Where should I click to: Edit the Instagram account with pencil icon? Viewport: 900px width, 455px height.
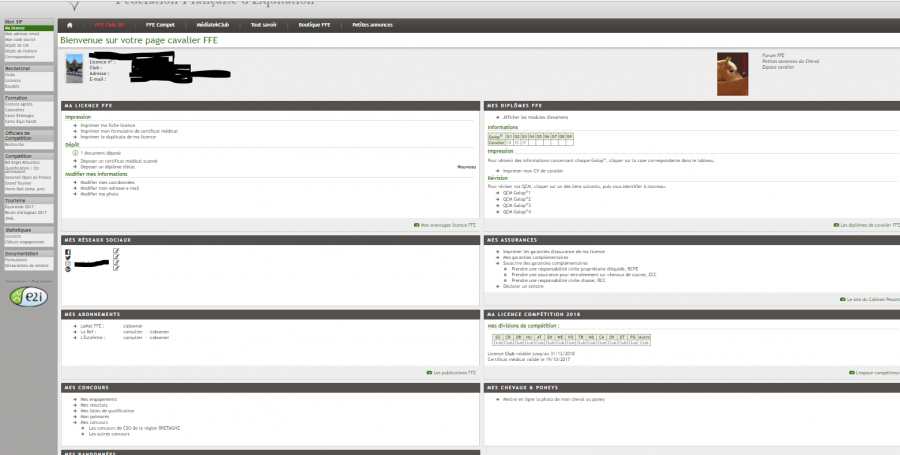tap(116, 263)
